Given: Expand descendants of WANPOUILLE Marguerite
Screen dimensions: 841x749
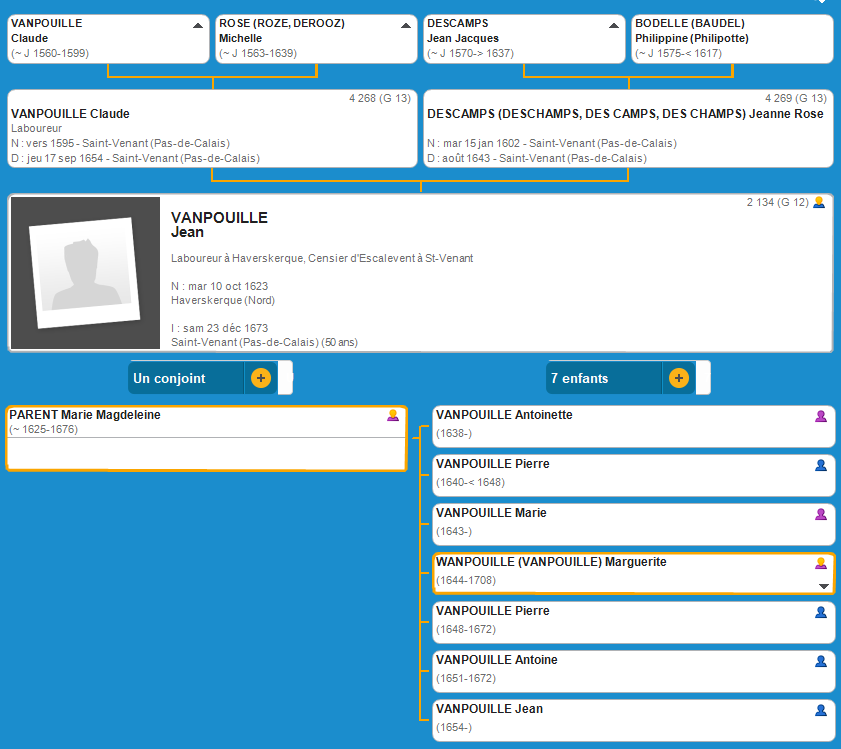Looking at the screenshot, I should click(823, 586).
